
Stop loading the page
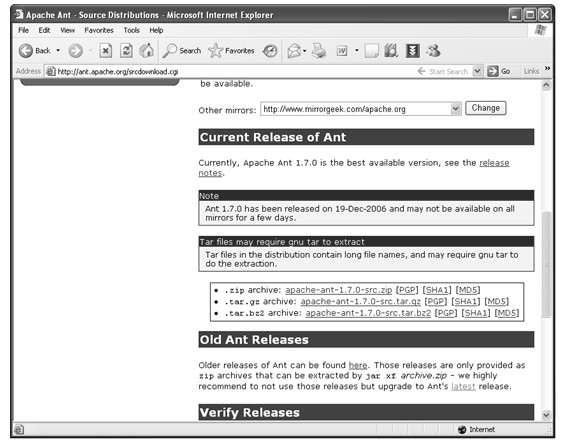point(106,51)
